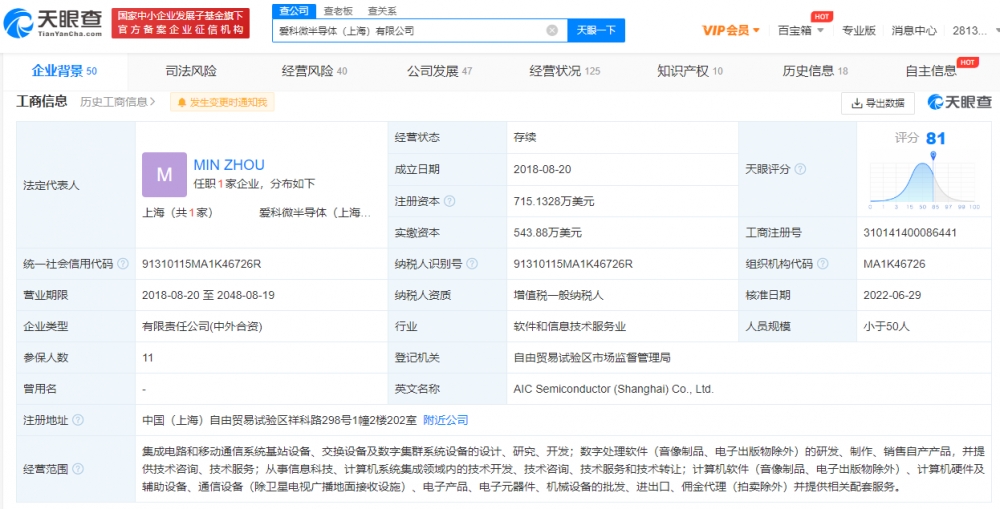Screen dimensions: 1000x509
Task: Select the 登记机关 value 自由贸易试验区市场监督管理局
Action: coord(592,358)
